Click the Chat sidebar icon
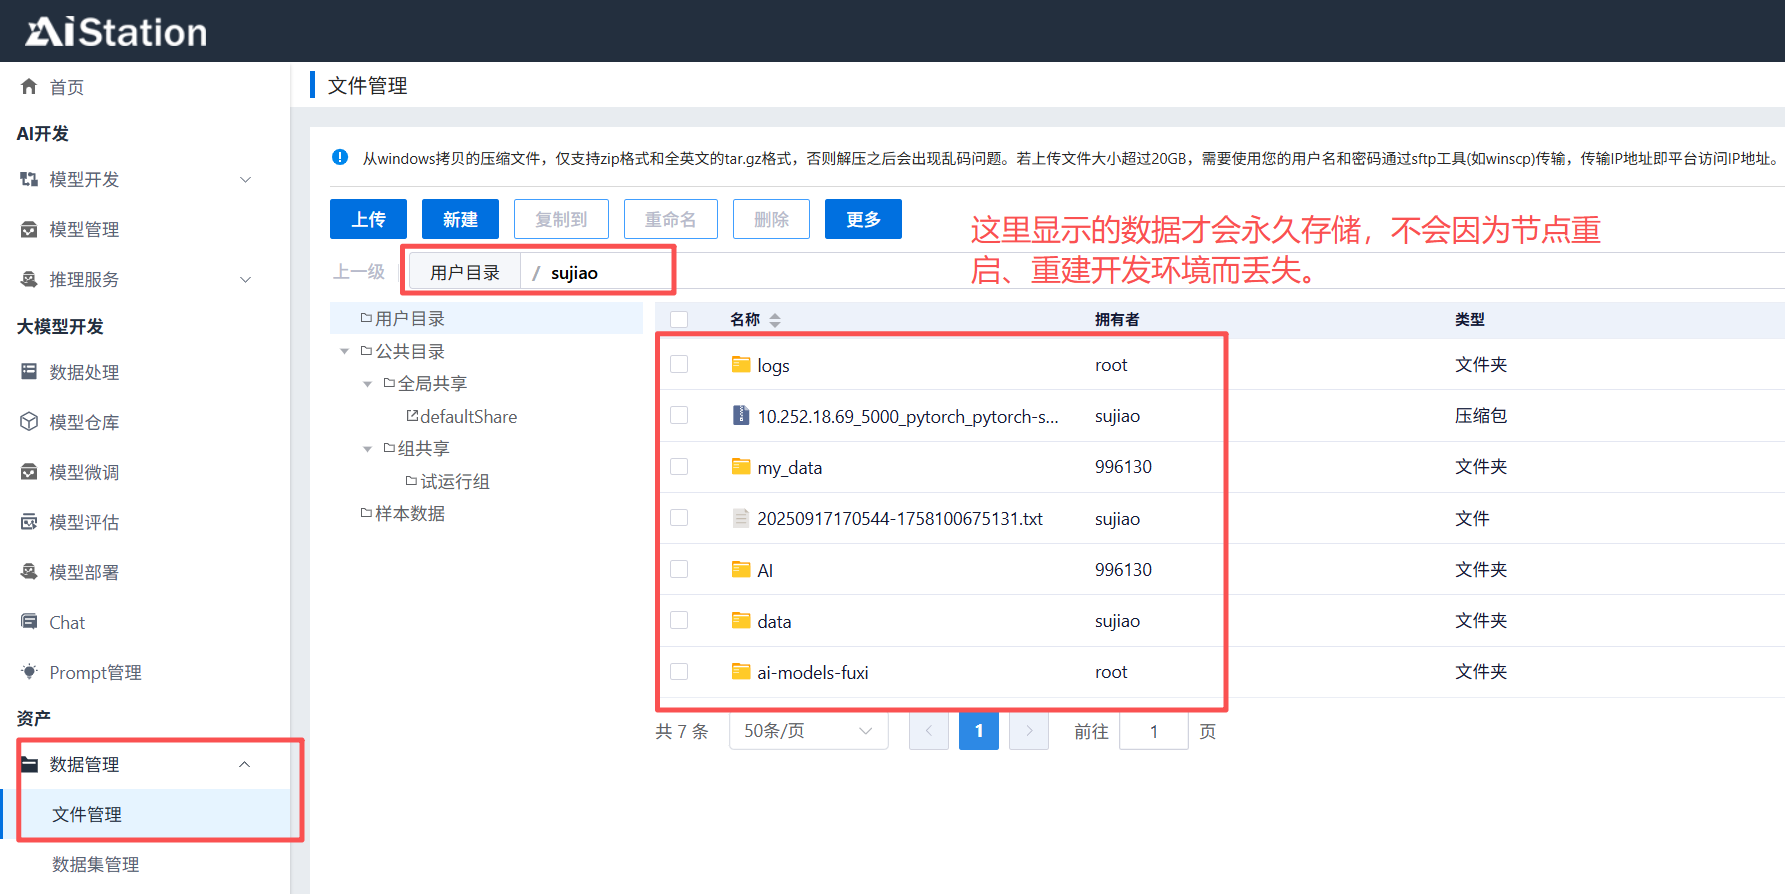Image resolution: width=1785 pixels, height=894 pixels. tap(29, 622)
